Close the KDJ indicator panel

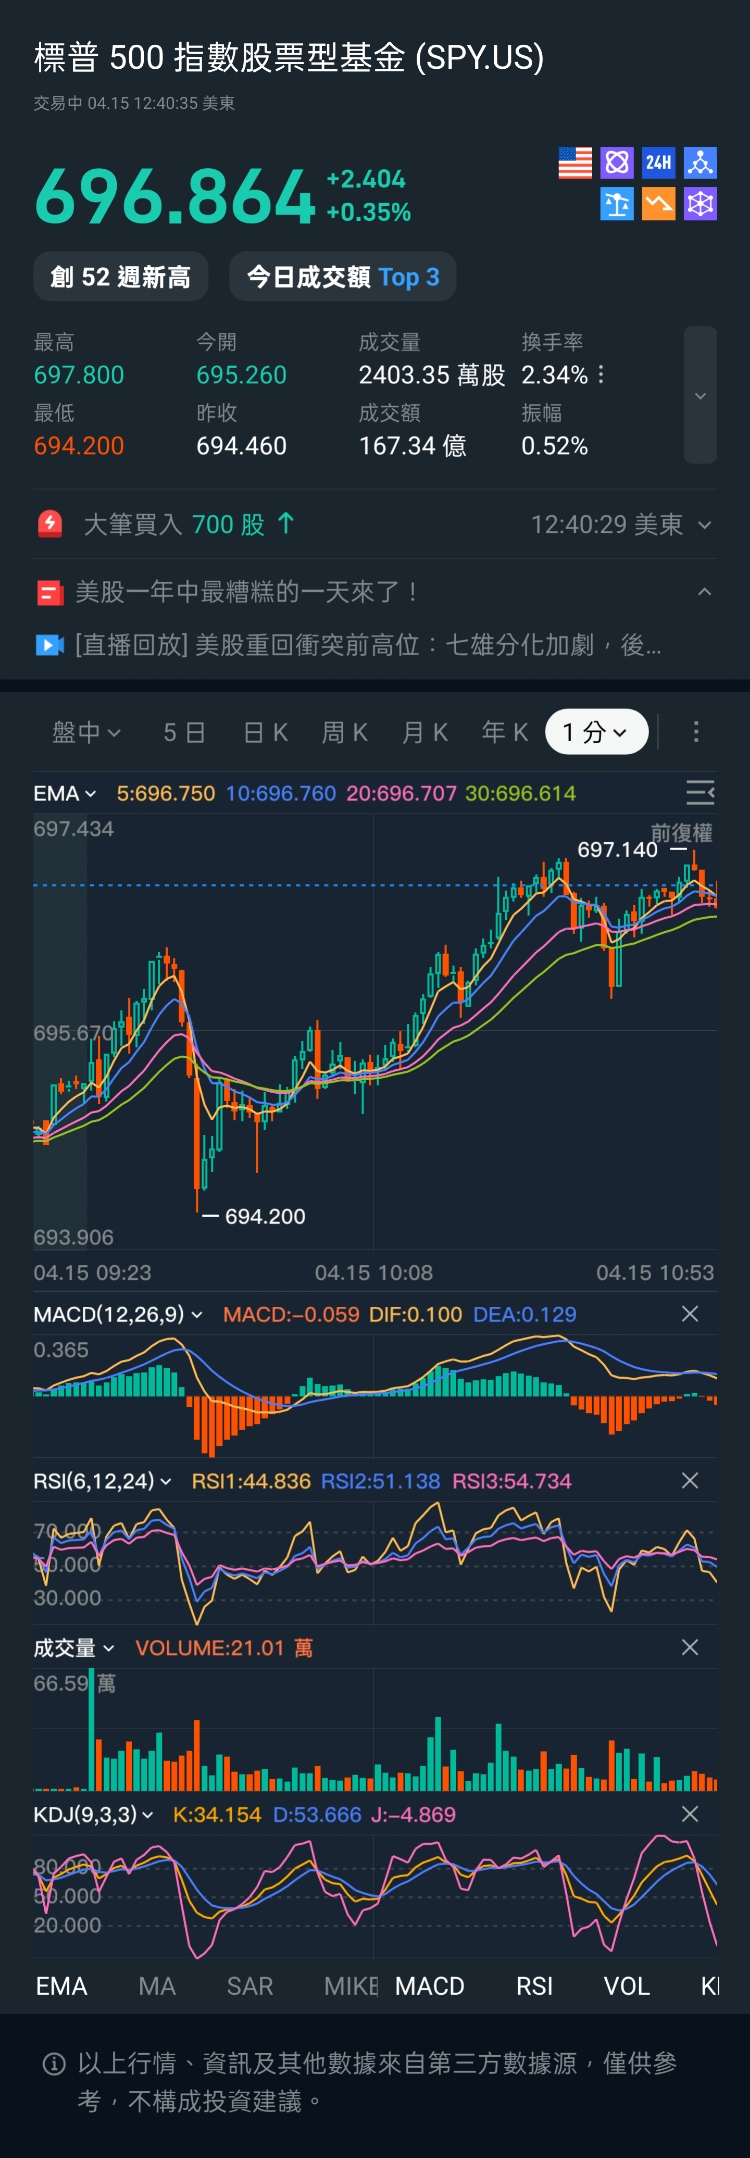(x=690, y=1814)
